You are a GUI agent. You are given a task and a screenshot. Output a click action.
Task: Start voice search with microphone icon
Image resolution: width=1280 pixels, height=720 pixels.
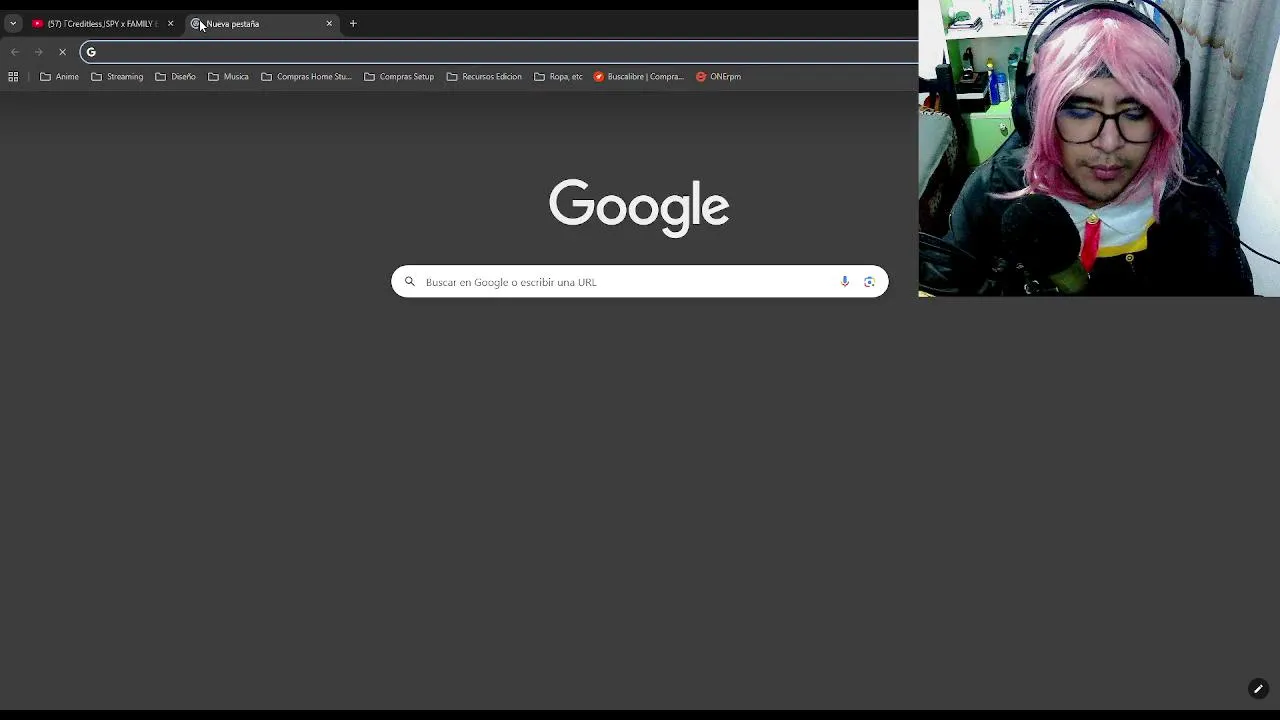tap(845, 282)
